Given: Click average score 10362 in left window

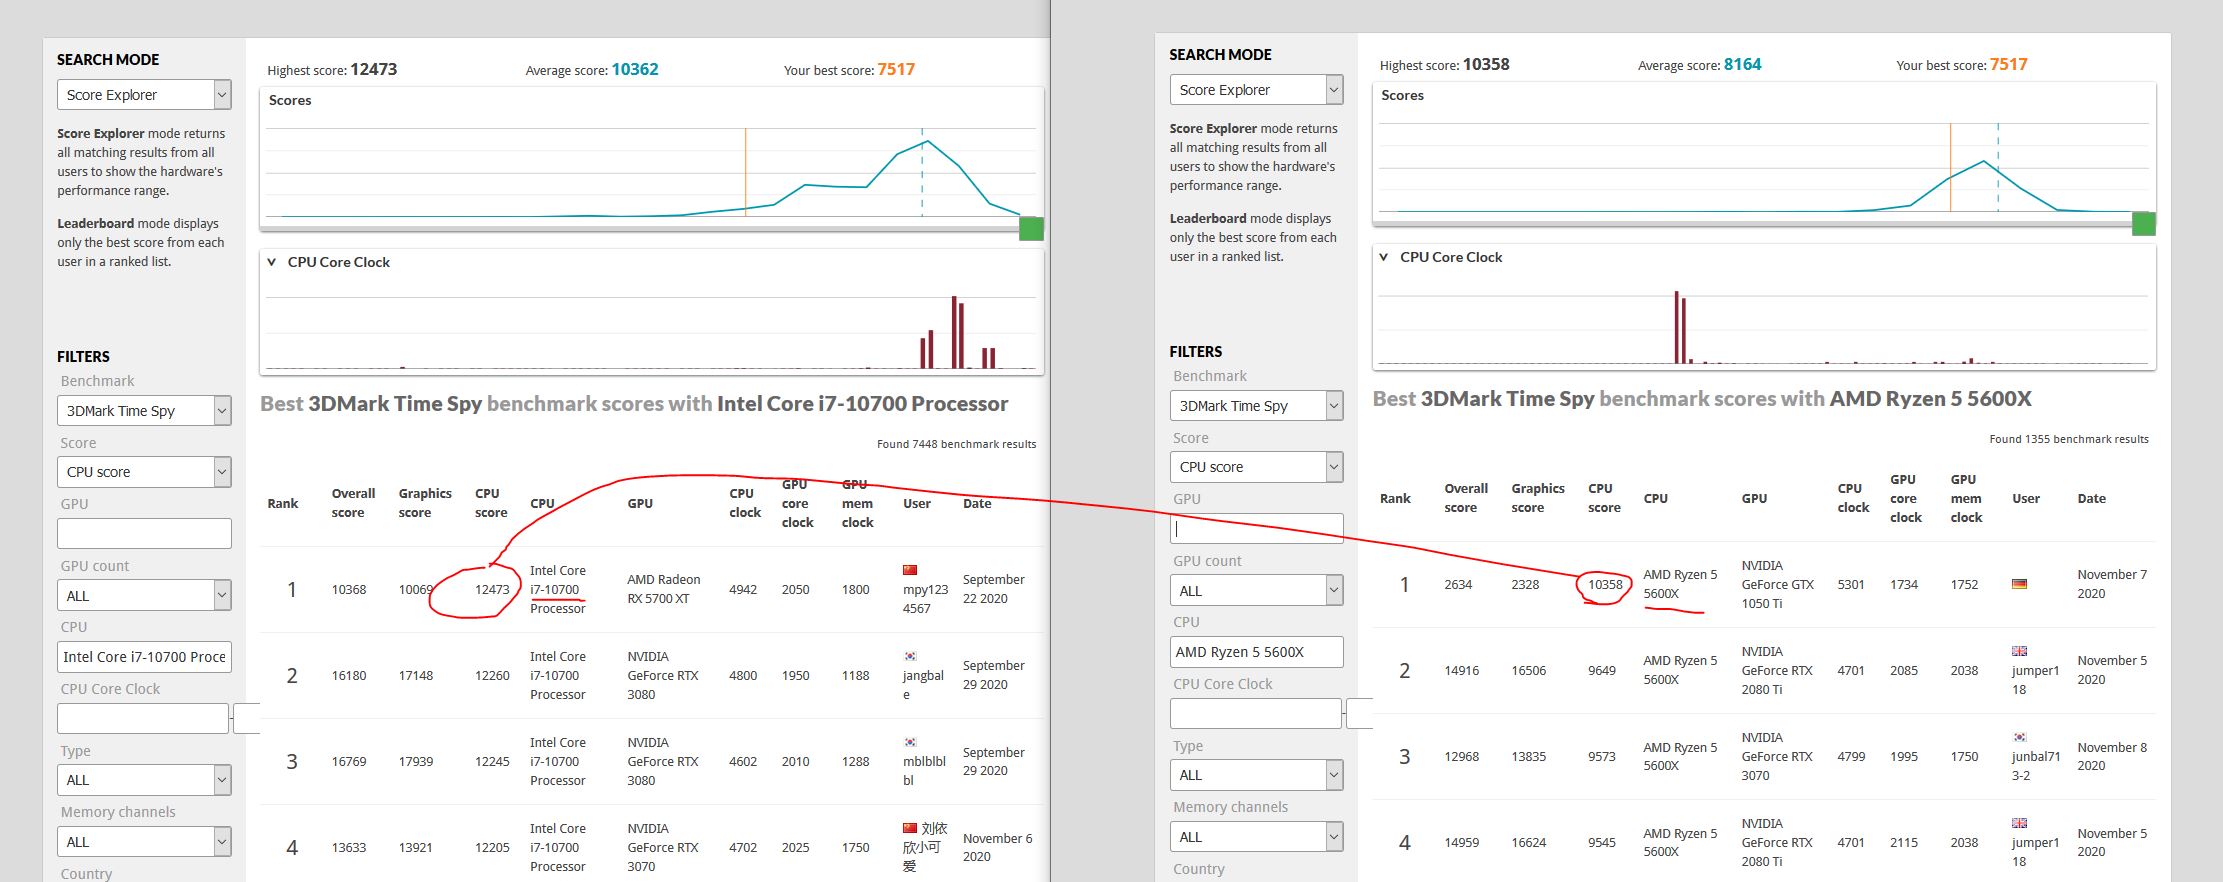Looking at the screenshot, I should click(x=635, y=69).
